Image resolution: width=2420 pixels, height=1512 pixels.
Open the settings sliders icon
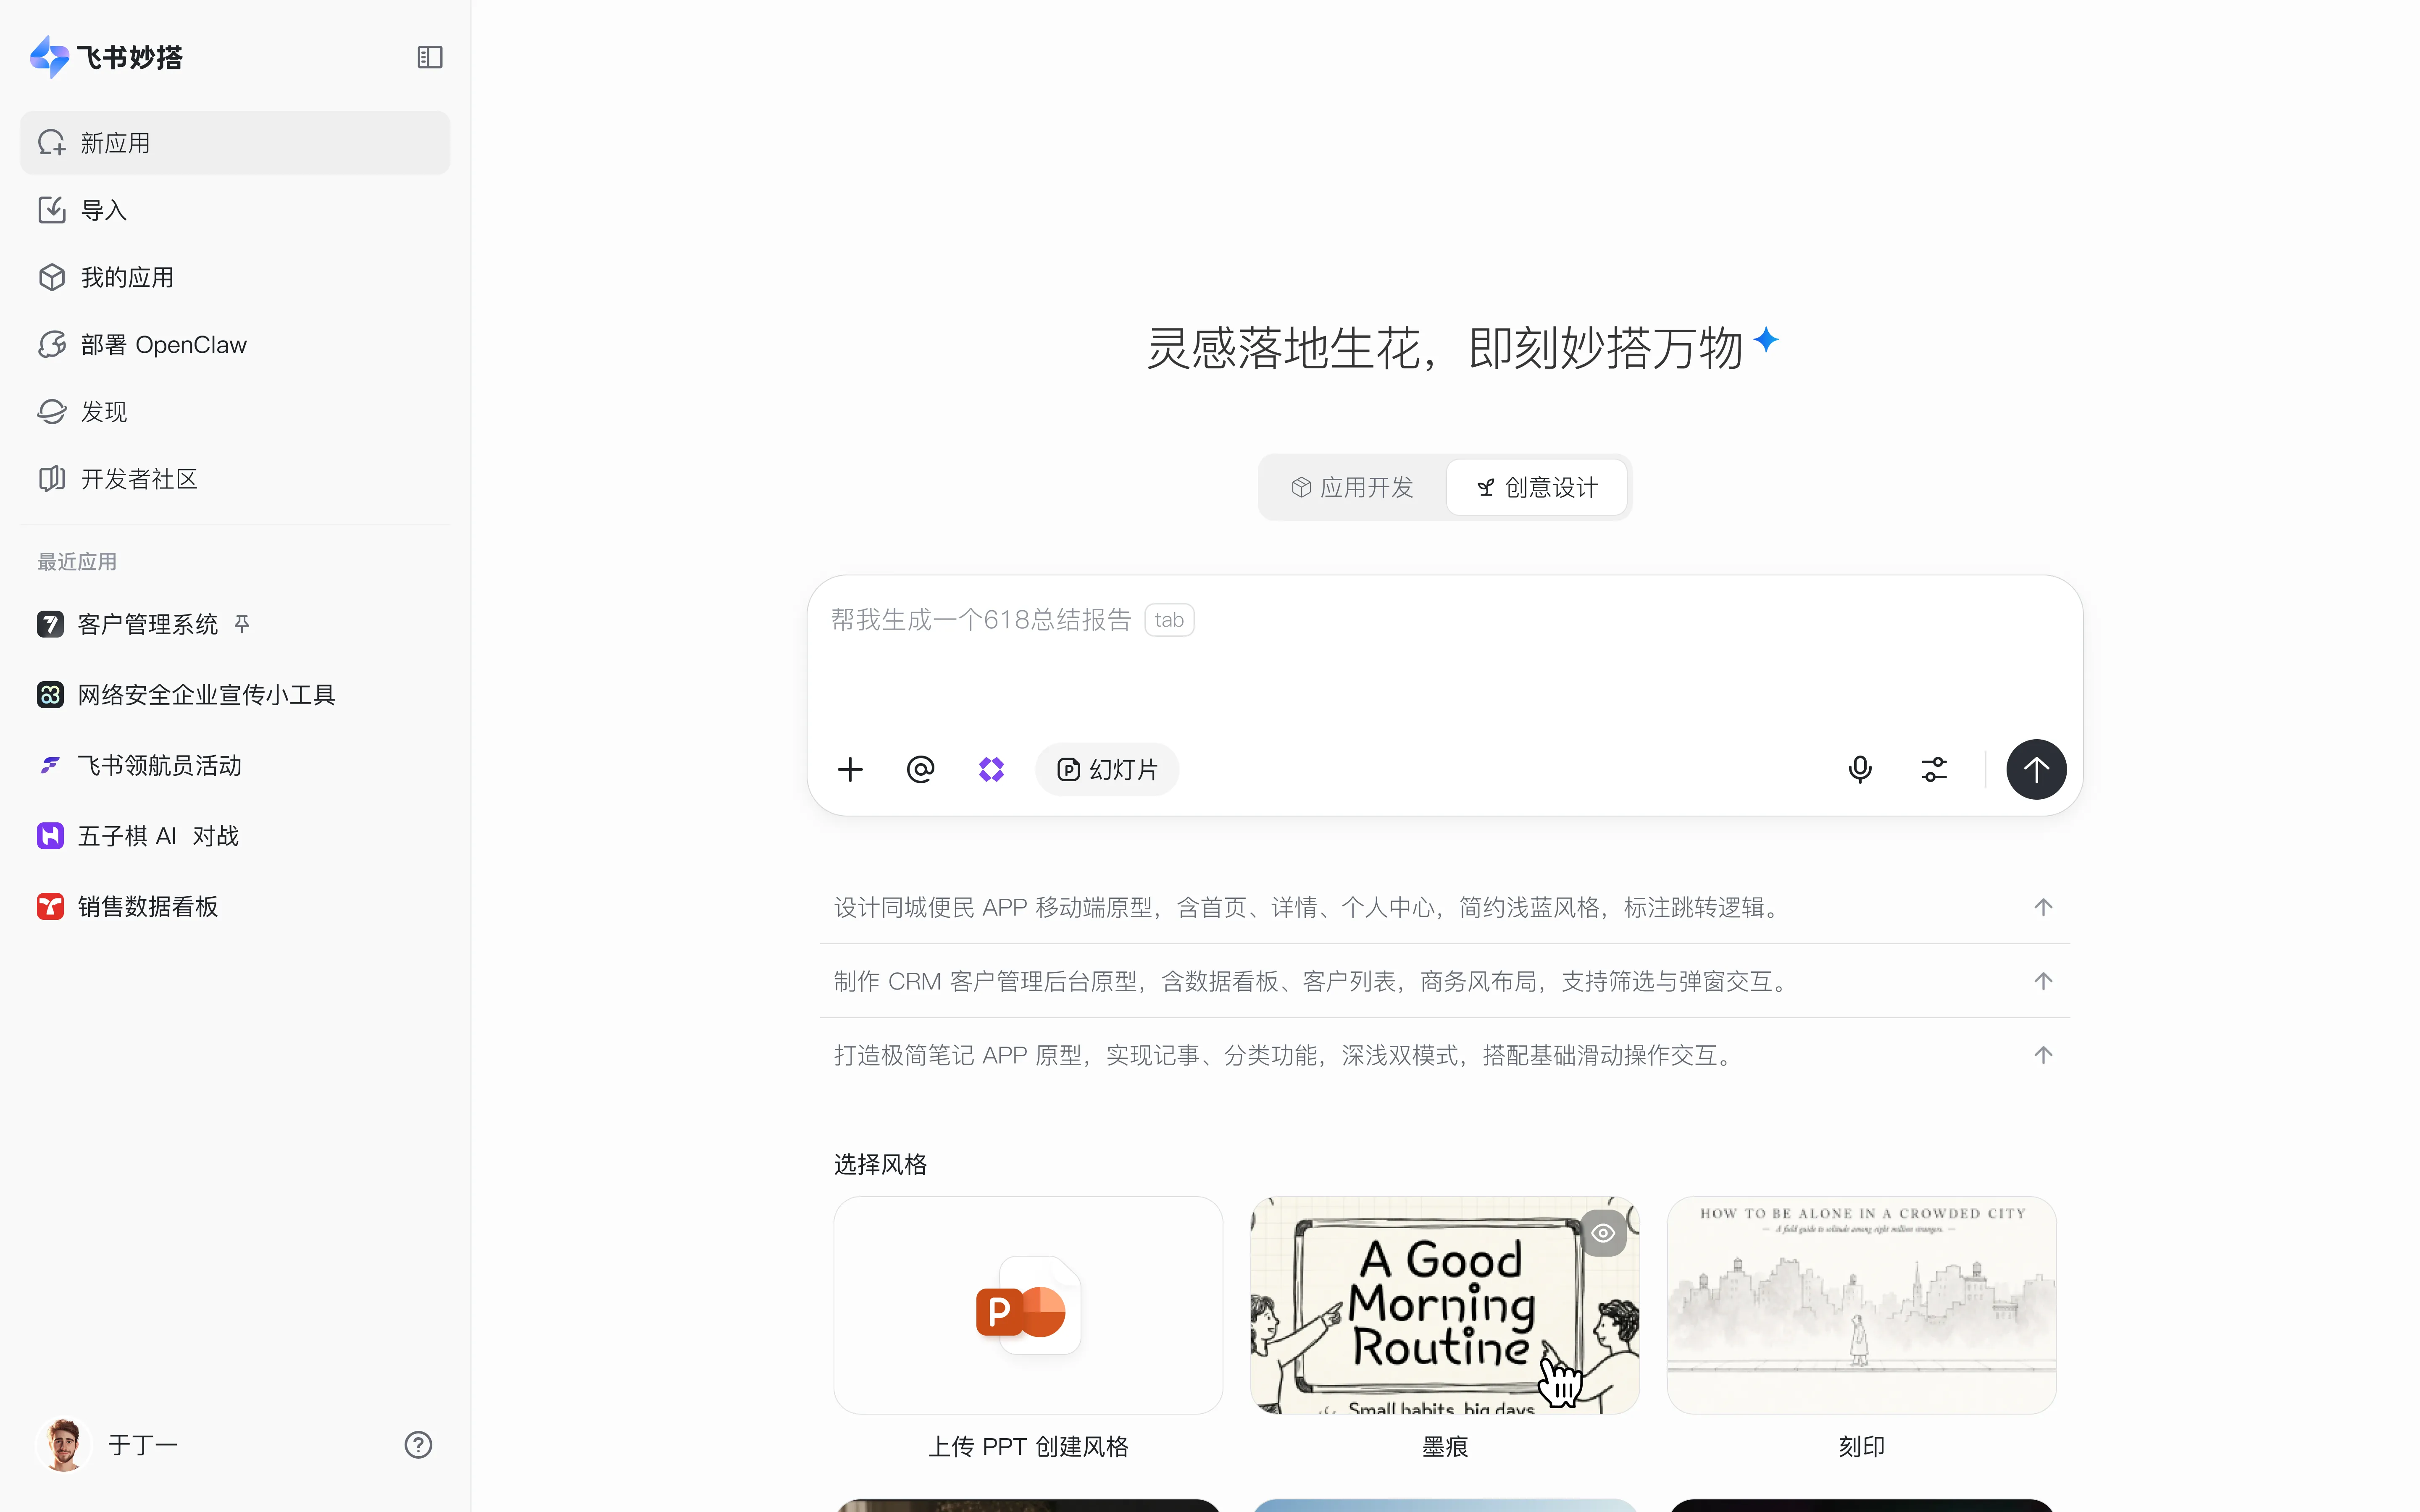click(x=1934, y=769)
